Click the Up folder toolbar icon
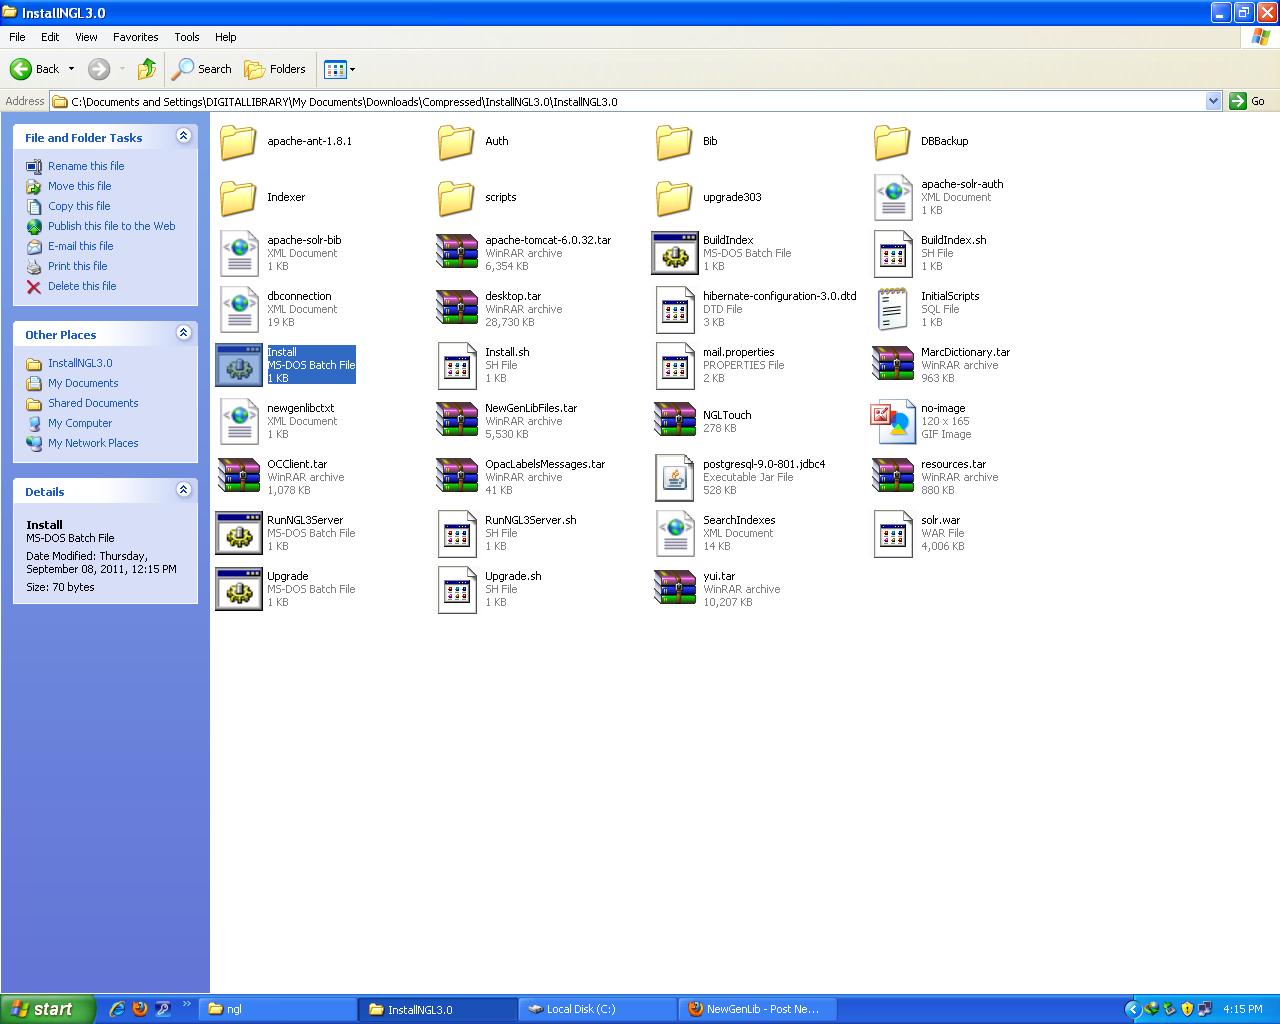This screenshot has width=1280, height=1024. [147, 69]
